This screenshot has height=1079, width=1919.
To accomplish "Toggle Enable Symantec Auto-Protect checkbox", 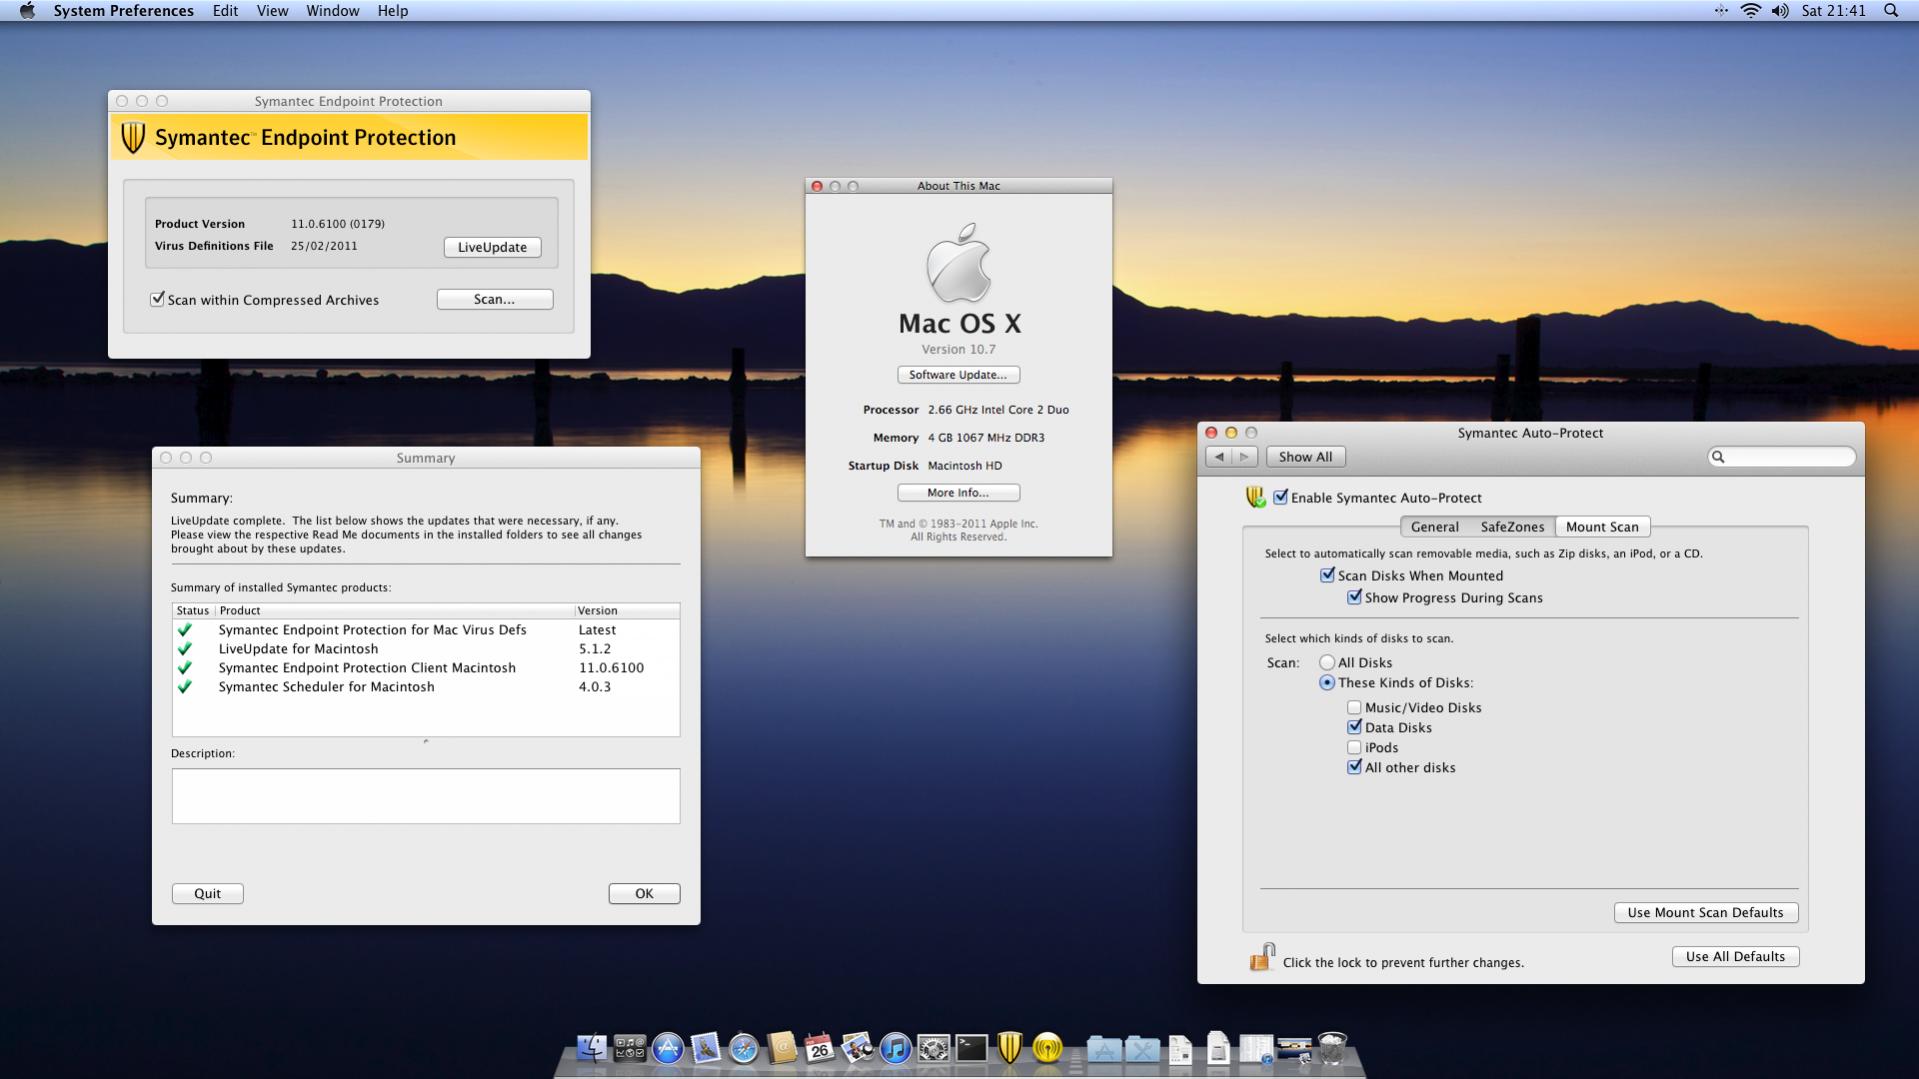I will click(1281, 497).
